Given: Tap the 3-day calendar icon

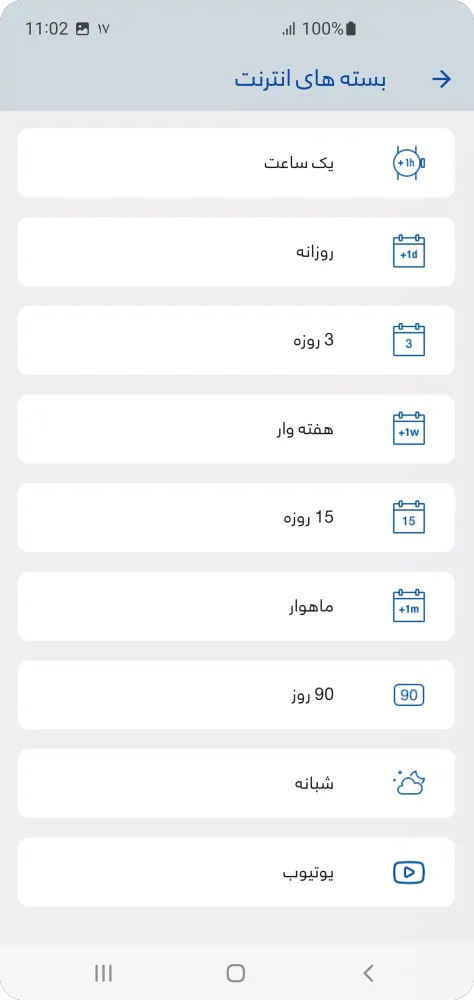Looking at the screenshot, I should (x=409, y=341).
